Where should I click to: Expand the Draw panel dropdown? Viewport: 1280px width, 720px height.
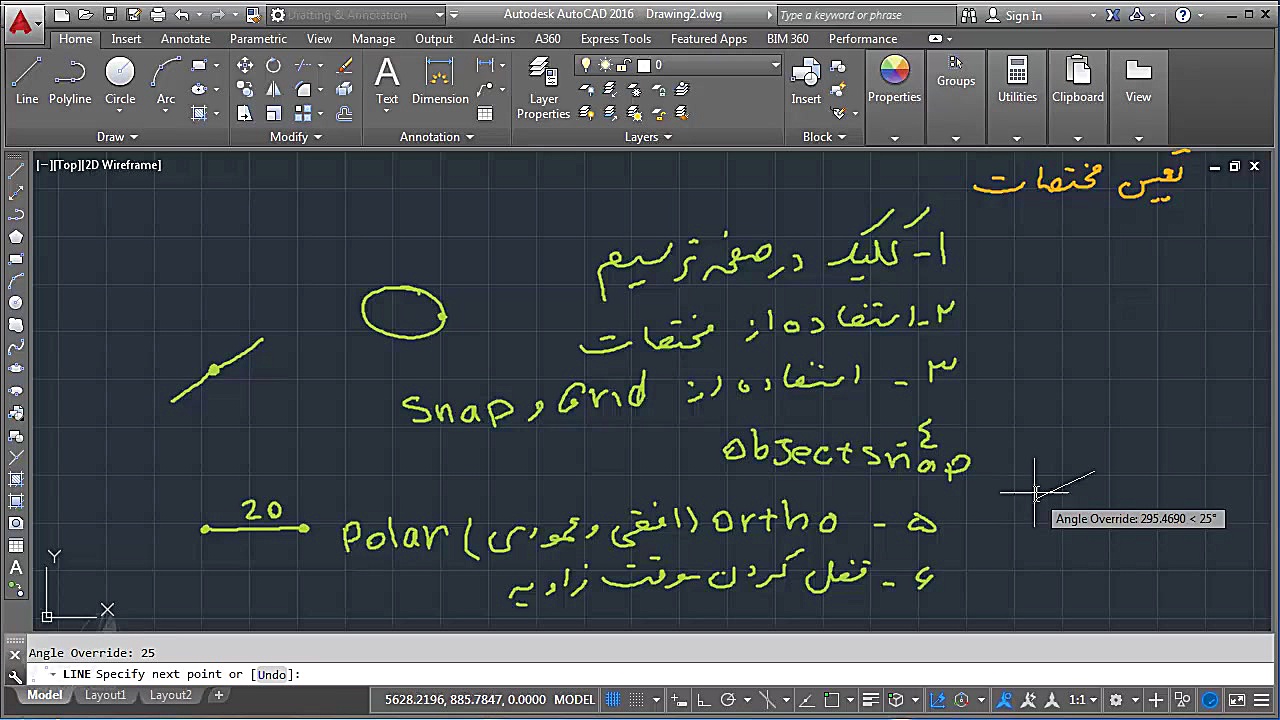coord(136,137)
